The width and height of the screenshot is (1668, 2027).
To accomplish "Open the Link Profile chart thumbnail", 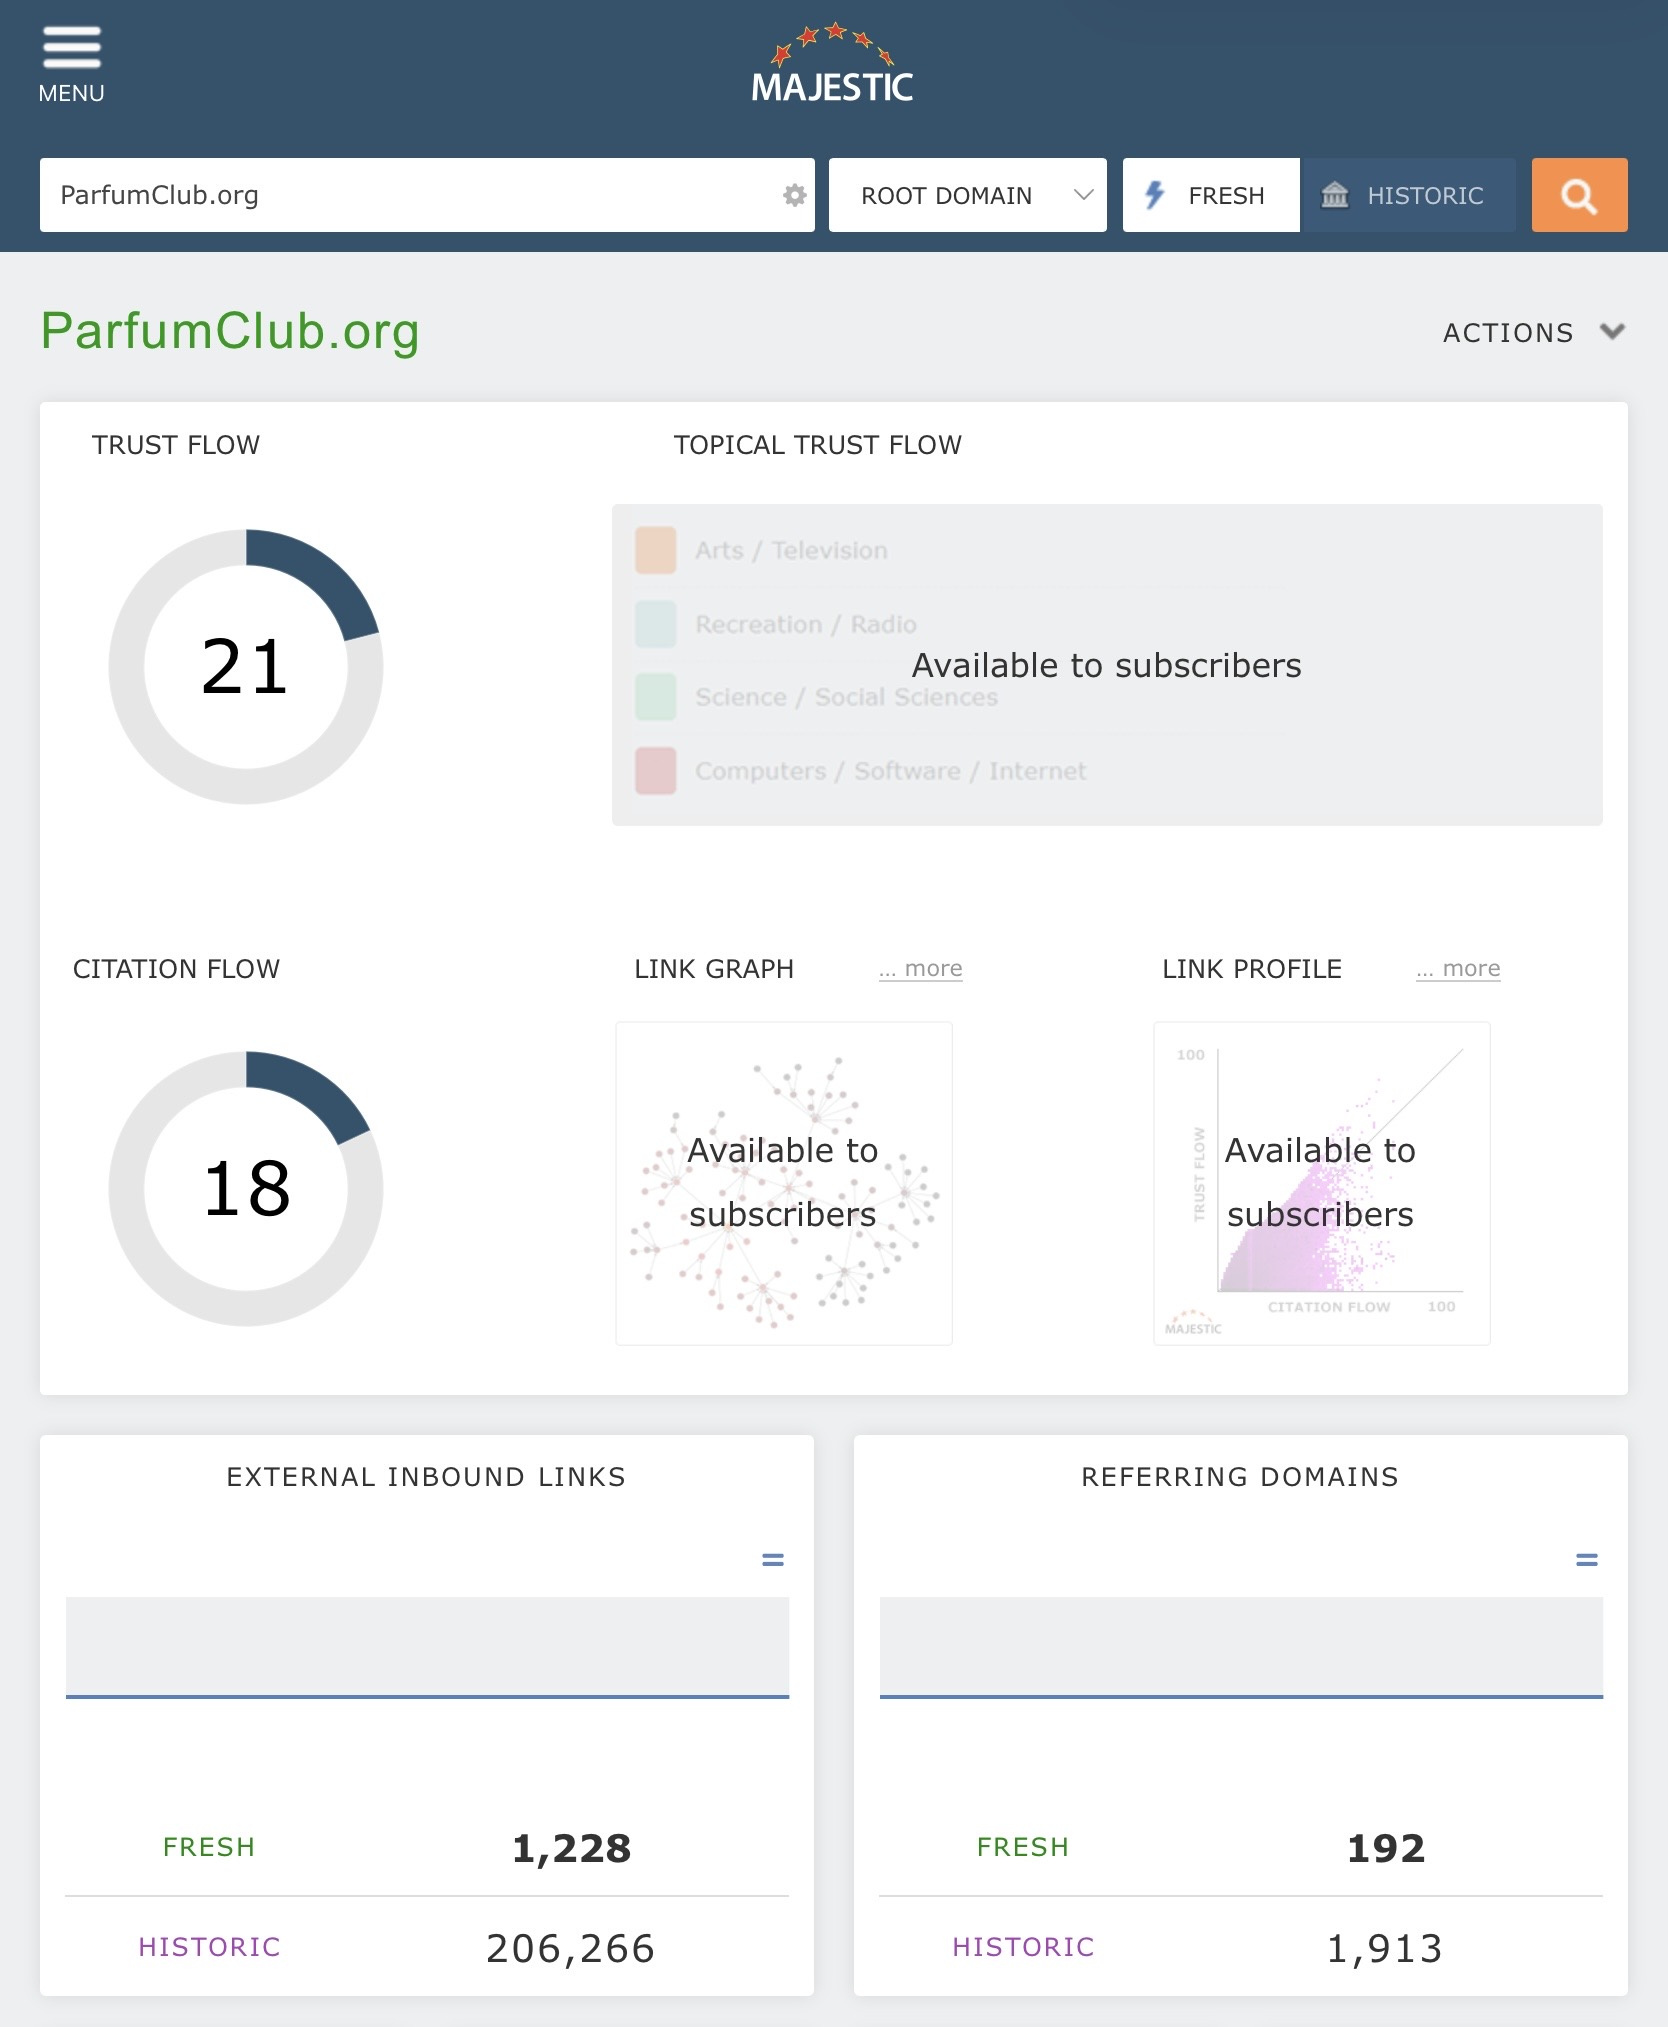I will click(1322, 1183).
